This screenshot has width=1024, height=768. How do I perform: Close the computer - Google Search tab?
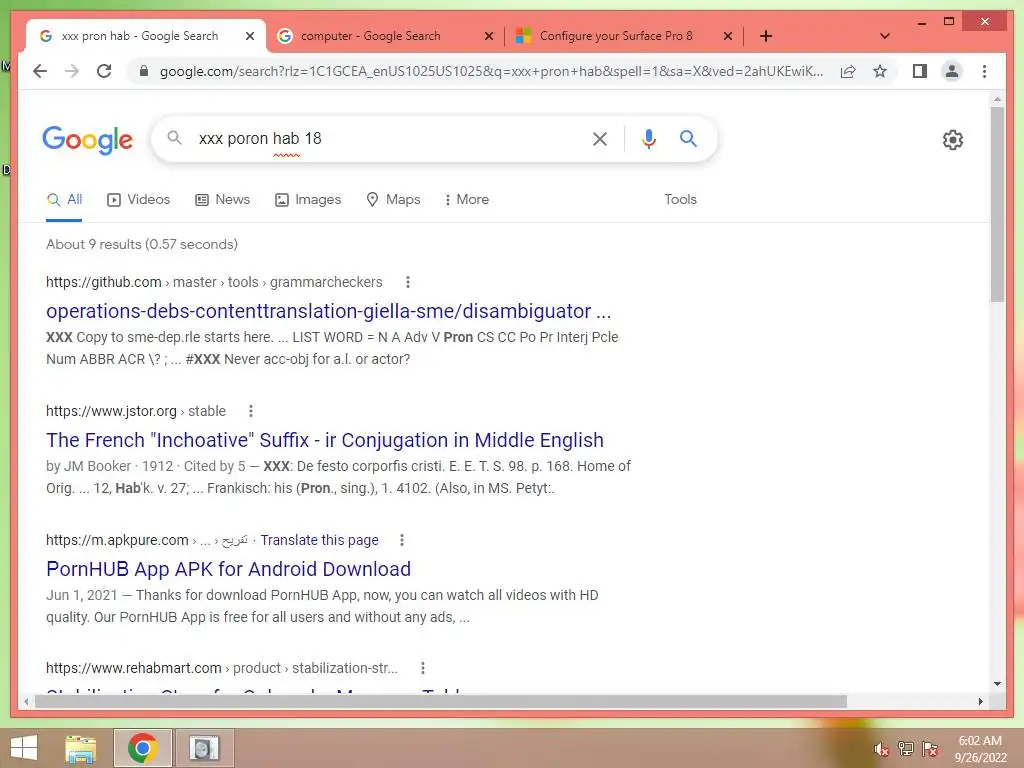tap(488, 36)
